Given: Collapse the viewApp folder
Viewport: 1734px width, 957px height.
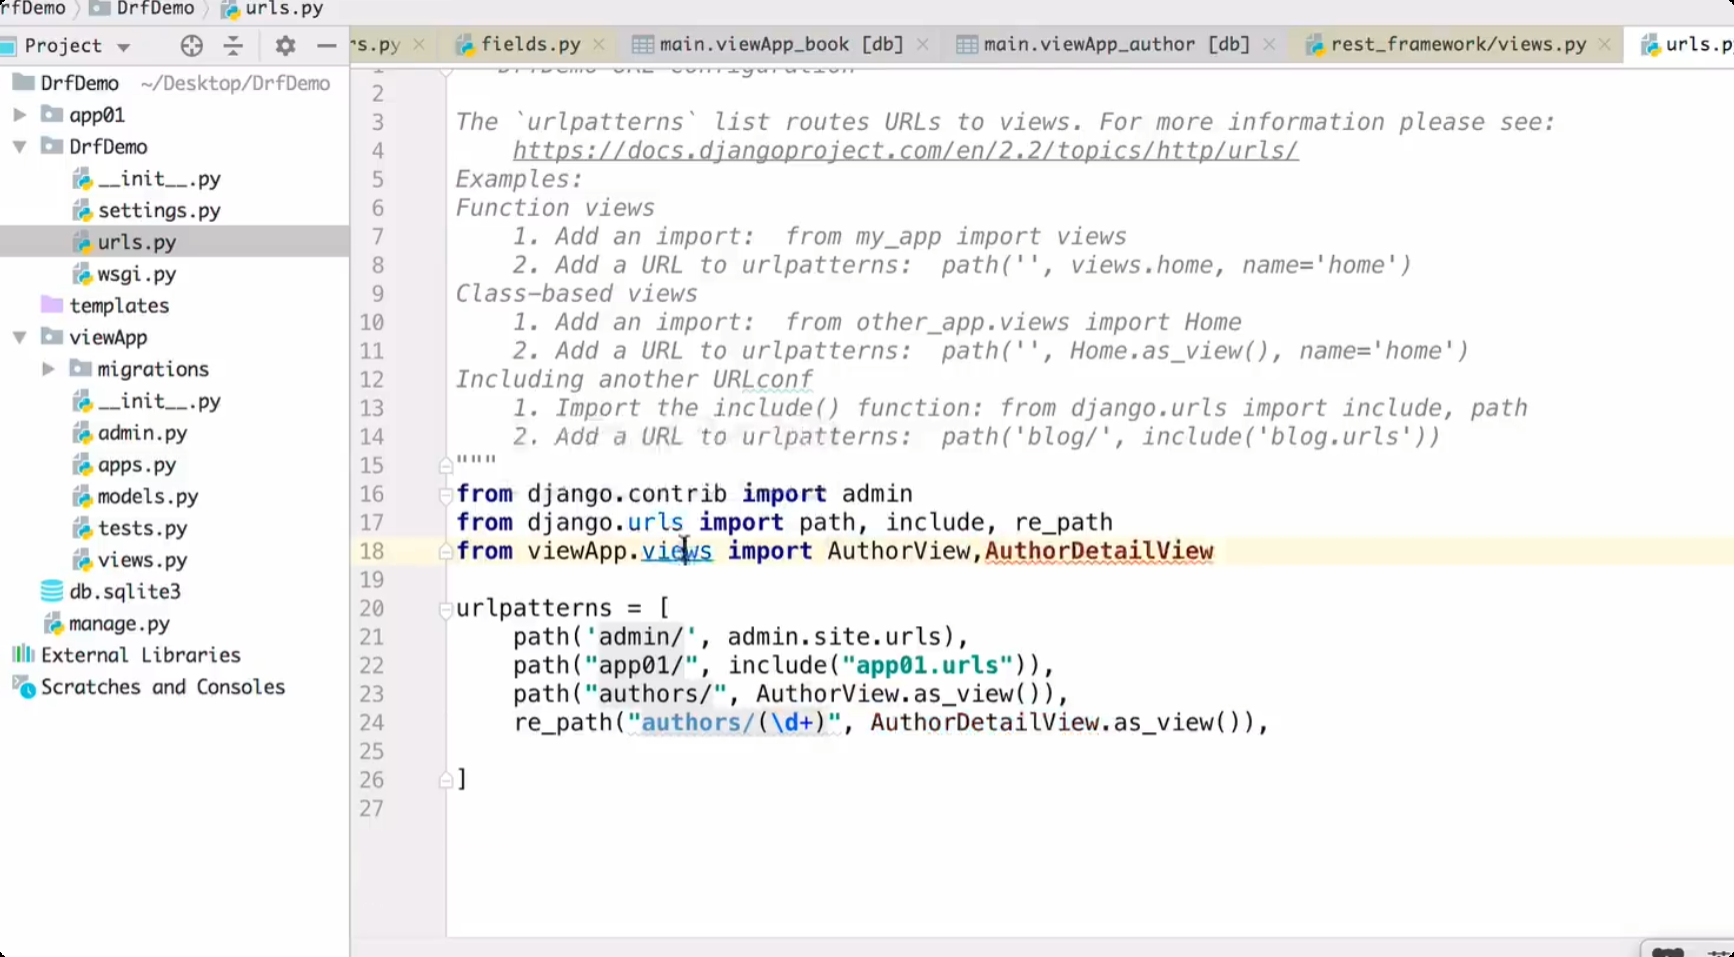Looking at the screenshot, I should [x=19, y=338].
